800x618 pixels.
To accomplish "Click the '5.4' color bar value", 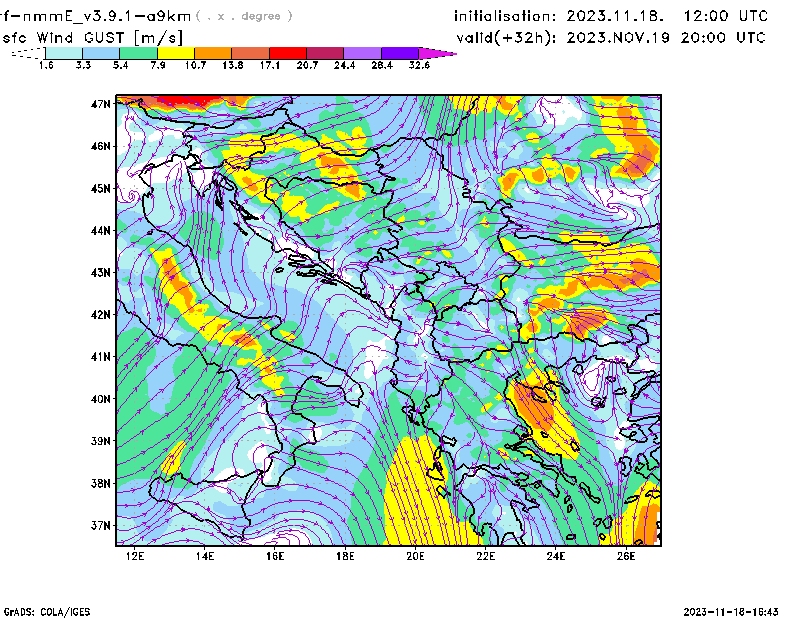I will pyautogui.click(x=120, y=65).
